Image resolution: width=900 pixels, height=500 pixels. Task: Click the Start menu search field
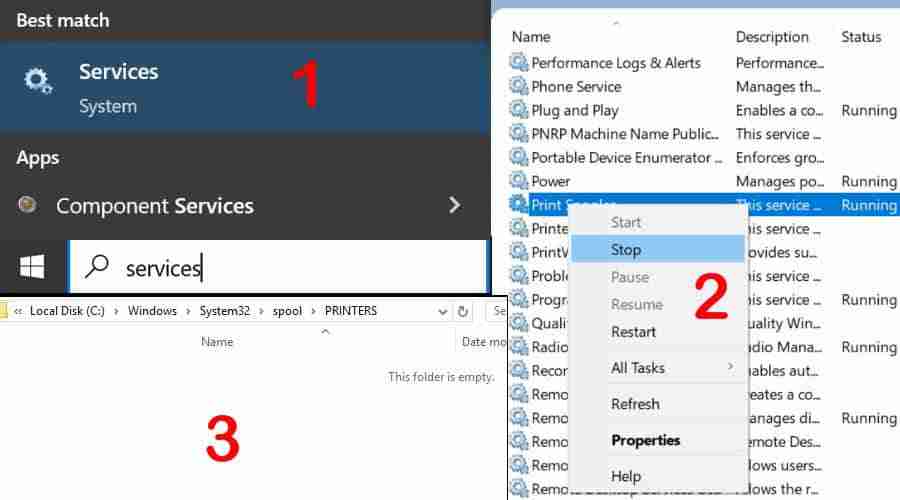[x=278, y=267]
